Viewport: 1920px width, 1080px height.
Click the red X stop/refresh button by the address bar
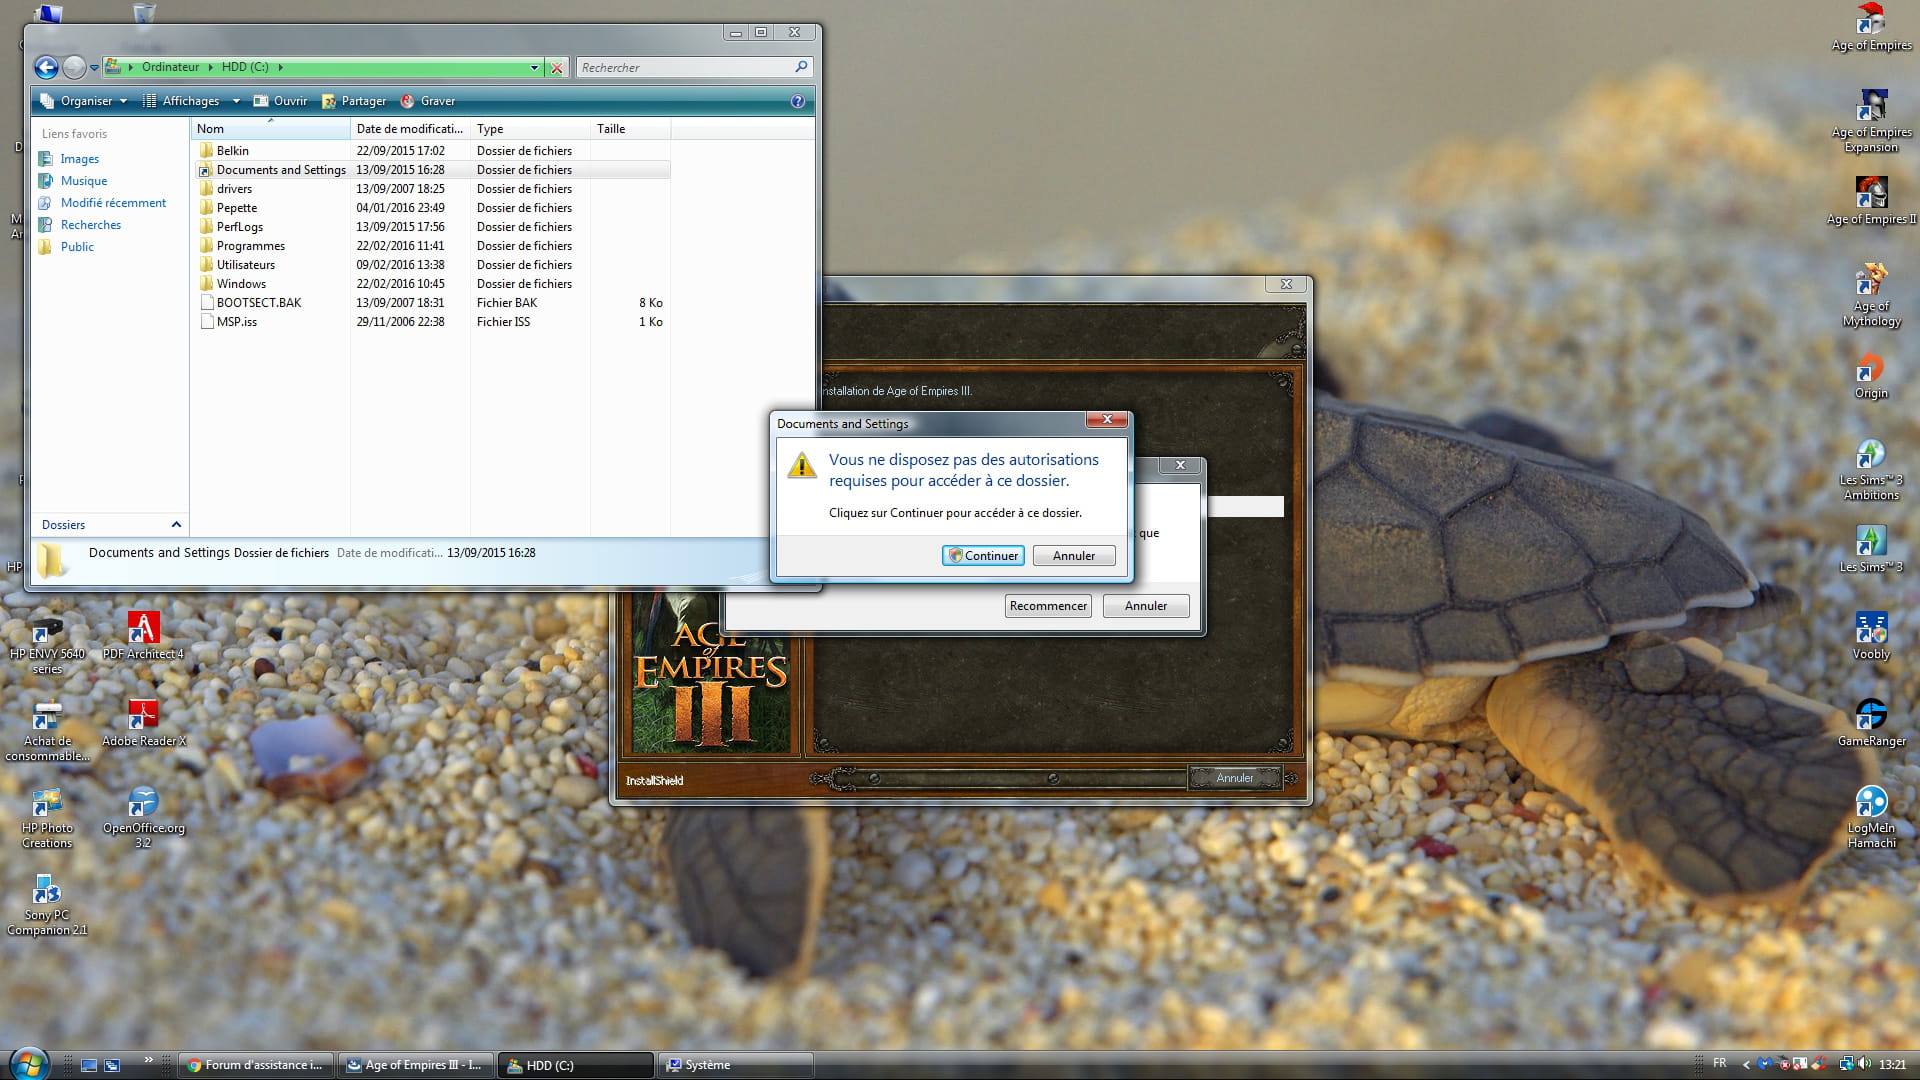pyautogui.click(x=557, y=68)
